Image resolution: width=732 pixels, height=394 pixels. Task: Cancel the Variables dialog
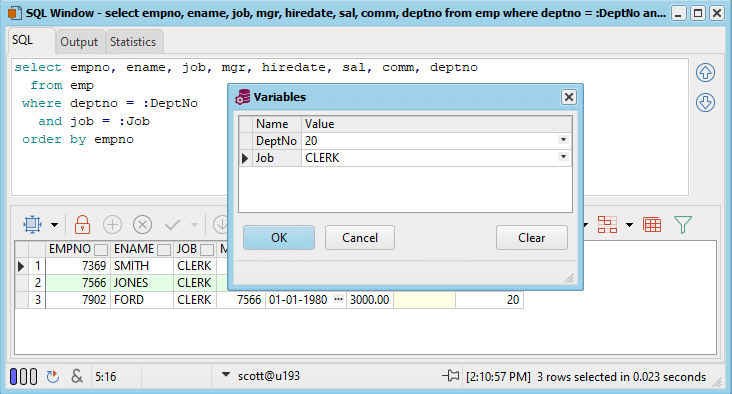point(359,238)
